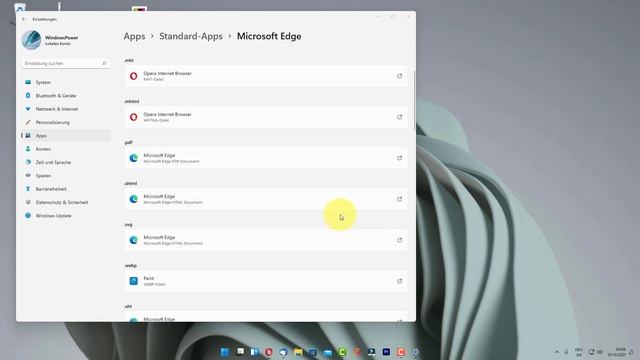Open Personalisierung settings

[66, 122]
